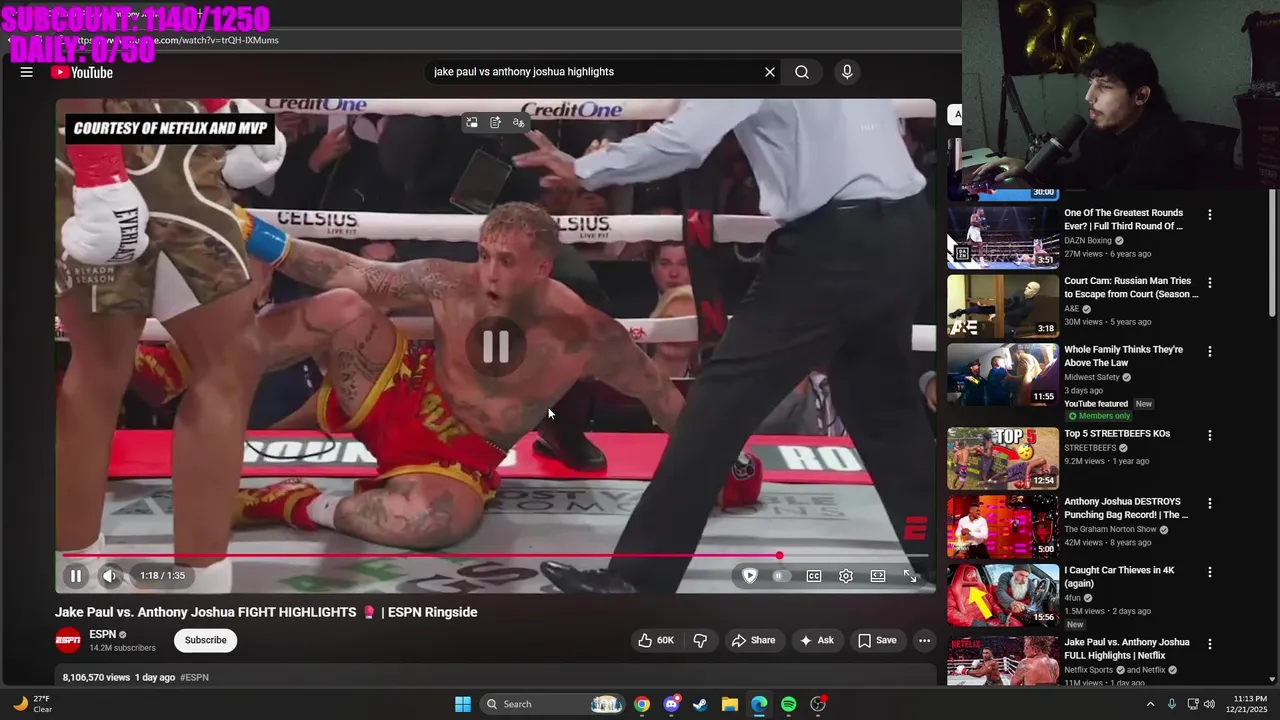Open Steam from the taskbar
This screenshot has width=1280, height=720.
[x=700, y=704]
